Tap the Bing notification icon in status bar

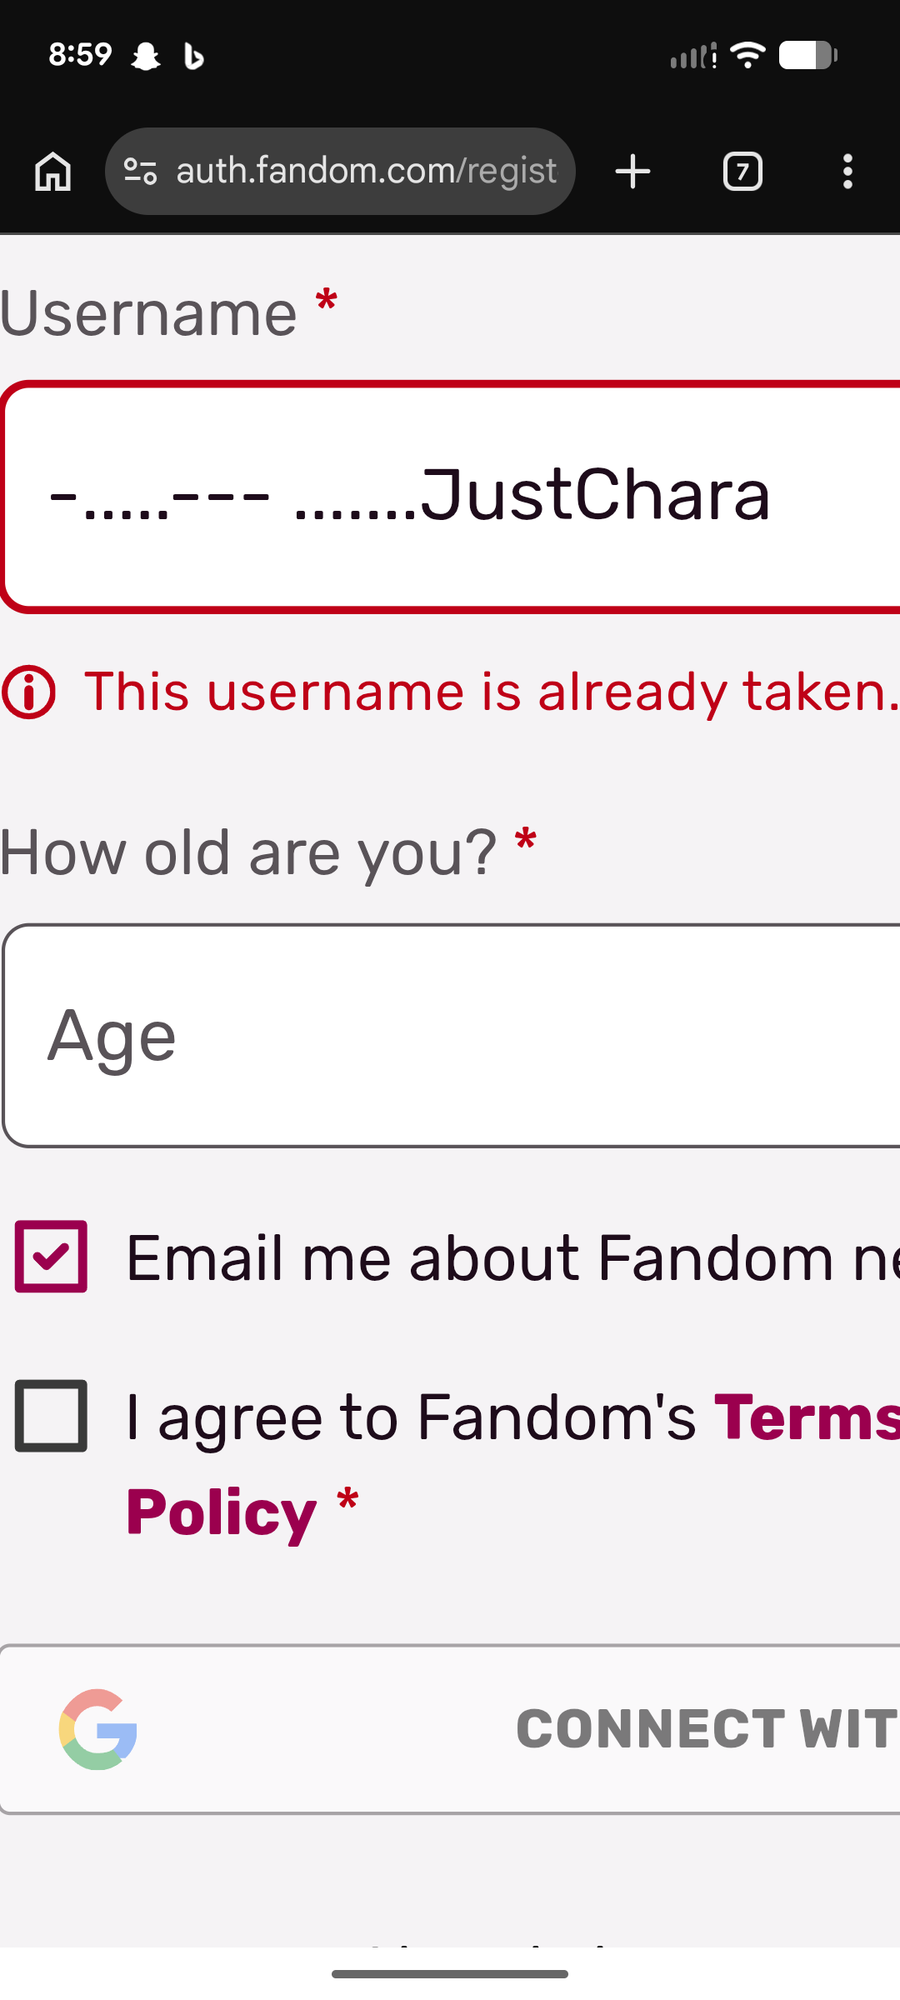pos(194,57)
